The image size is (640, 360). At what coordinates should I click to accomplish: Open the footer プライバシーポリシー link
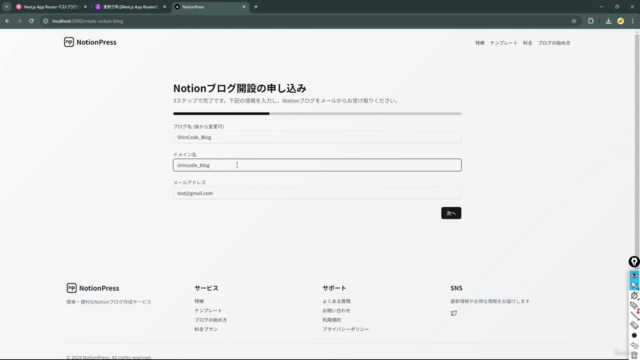(x=346, y=329)
